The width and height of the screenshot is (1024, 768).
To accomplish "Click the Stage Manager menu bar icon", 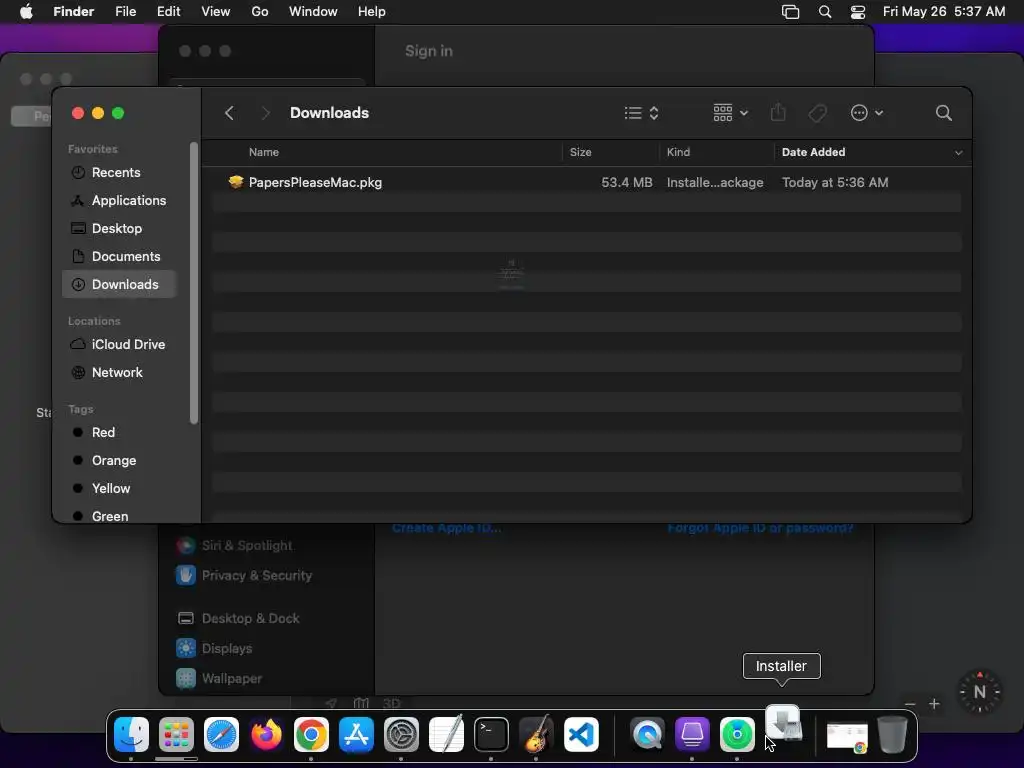I will 790,12.
